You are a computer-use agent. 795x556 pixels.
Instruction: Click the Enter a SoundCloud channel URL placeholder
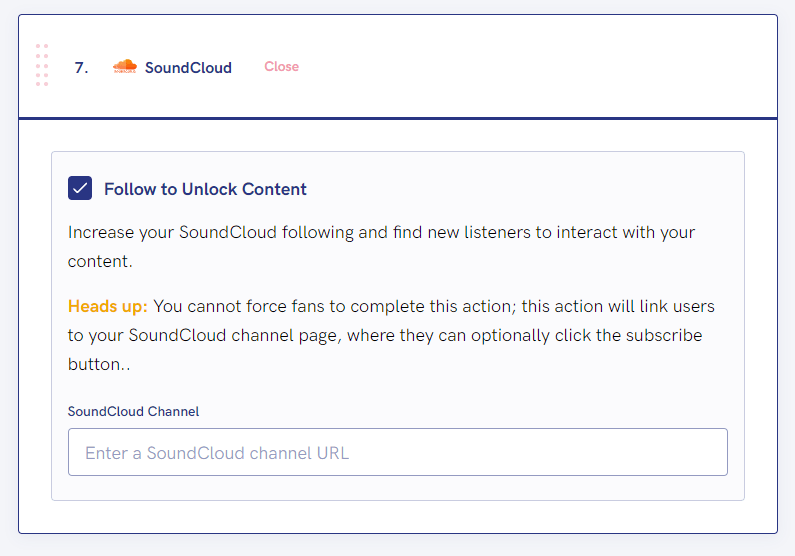[217, 453]
